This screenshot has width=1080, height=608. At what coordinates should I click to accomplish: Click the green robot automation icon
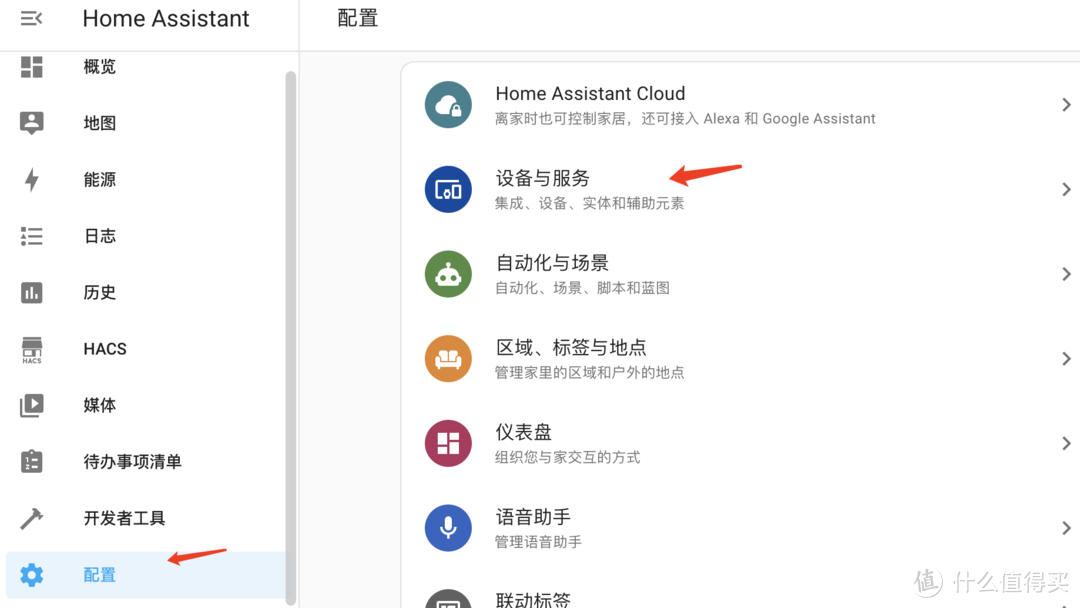pos(447,273)
